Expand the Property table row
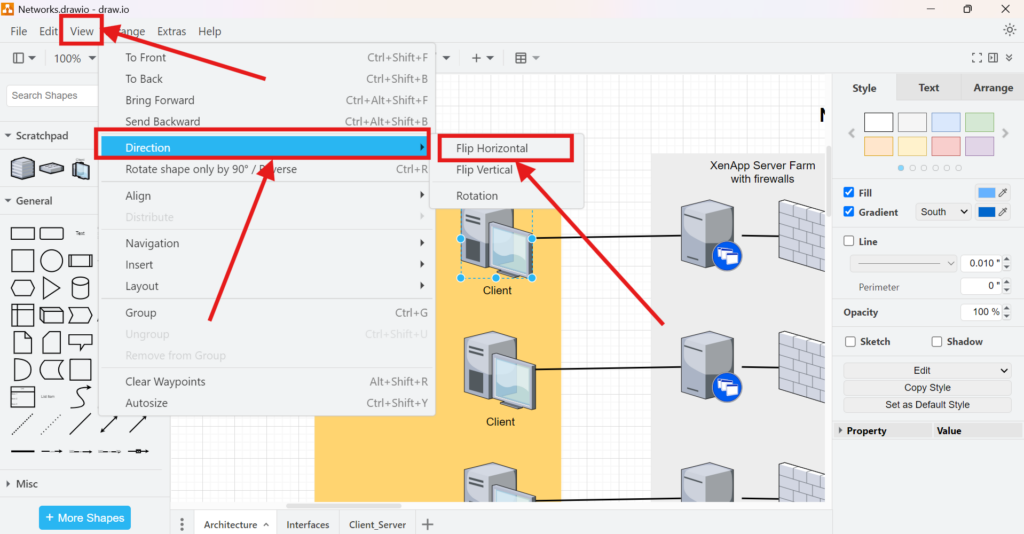 tap(841, 431)
